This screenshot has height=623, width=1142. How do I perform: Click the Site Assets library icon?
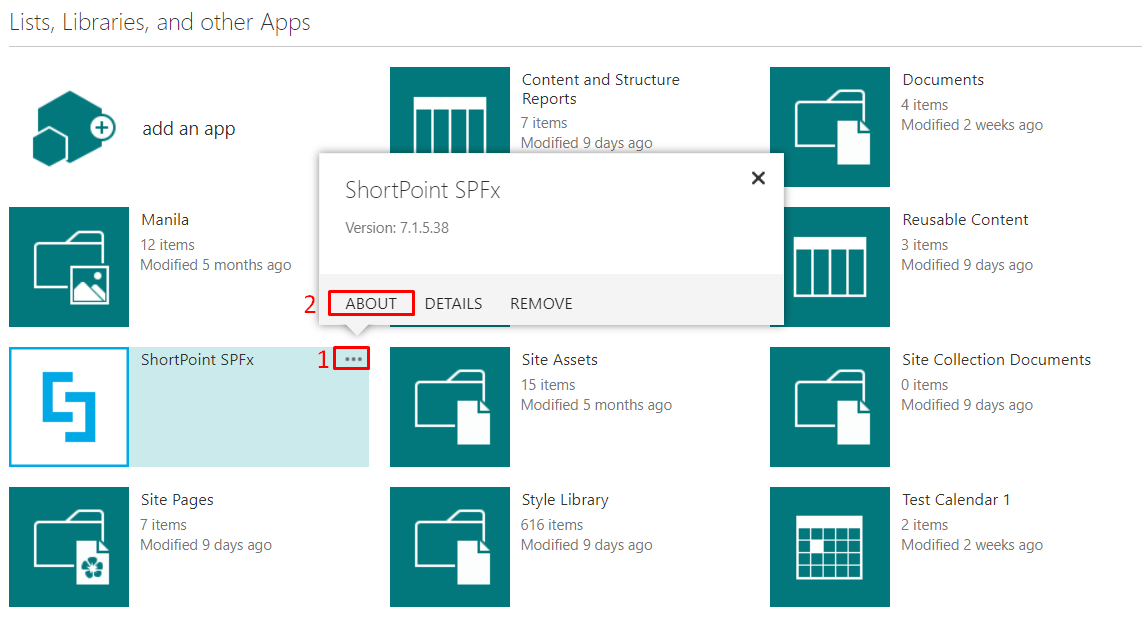point(449,407)
